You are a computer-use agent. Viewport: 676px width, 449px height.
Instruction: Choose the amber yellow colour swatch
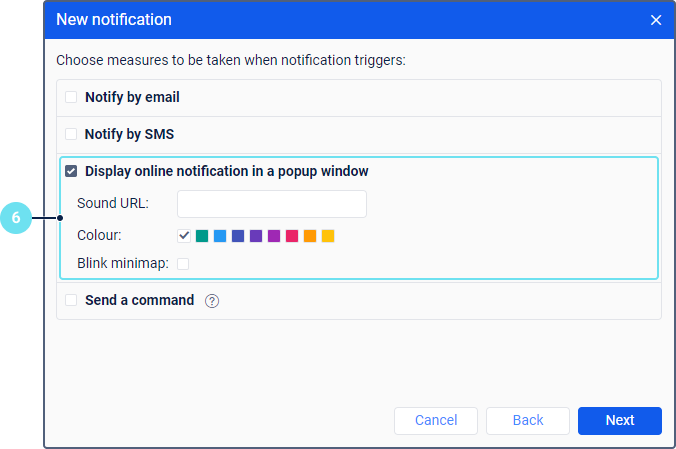pyautogui.click(x=328, y=236)
